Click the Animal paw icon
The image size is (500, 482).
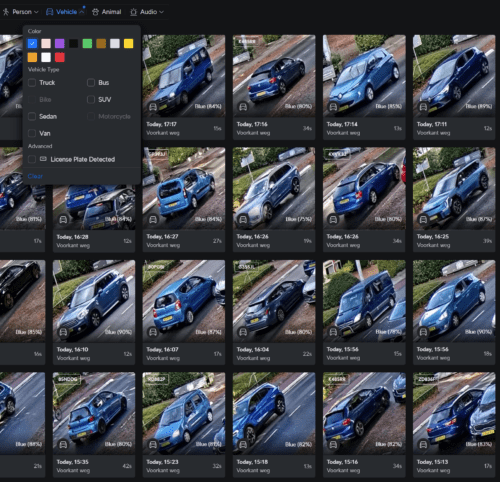coord(95,12)
